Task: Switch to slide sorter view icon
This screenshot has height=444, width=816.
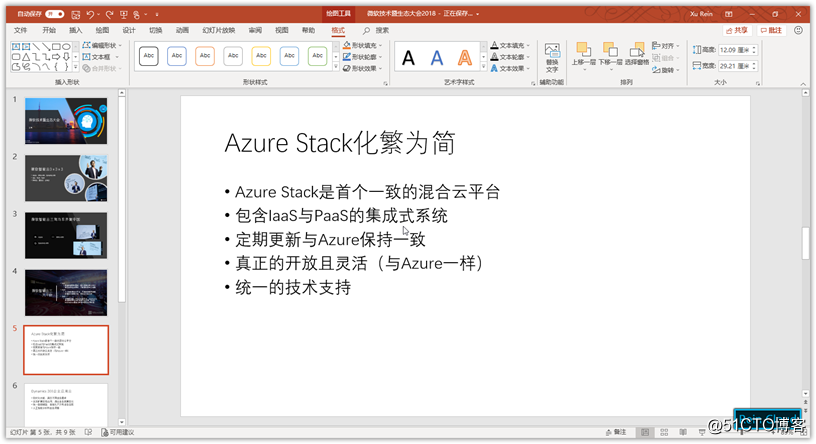Action: (x=664, y=432)
